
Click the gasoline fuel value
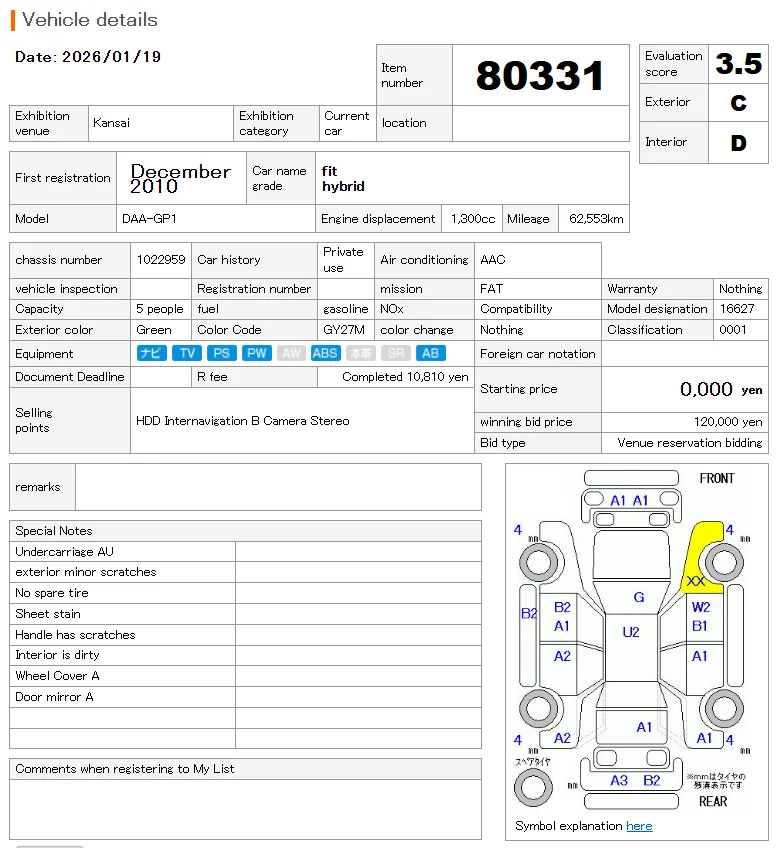point(346,309)
